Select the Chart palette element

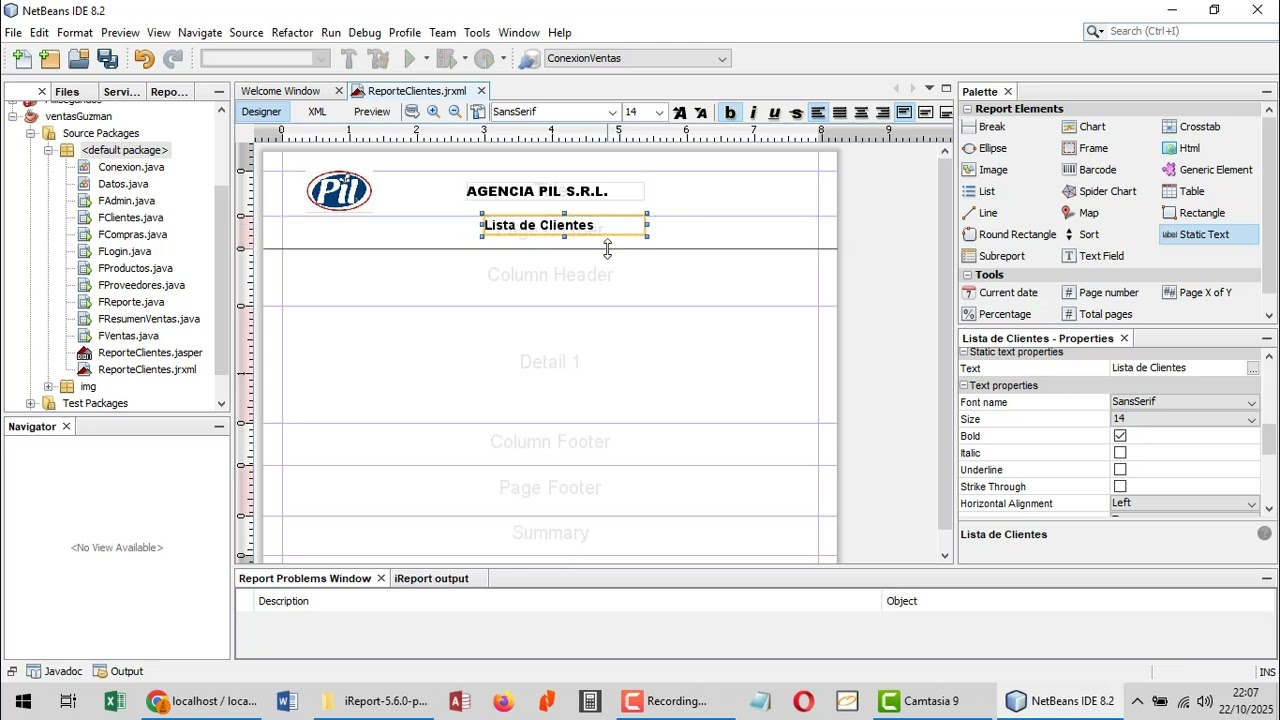coord(1084,127)
